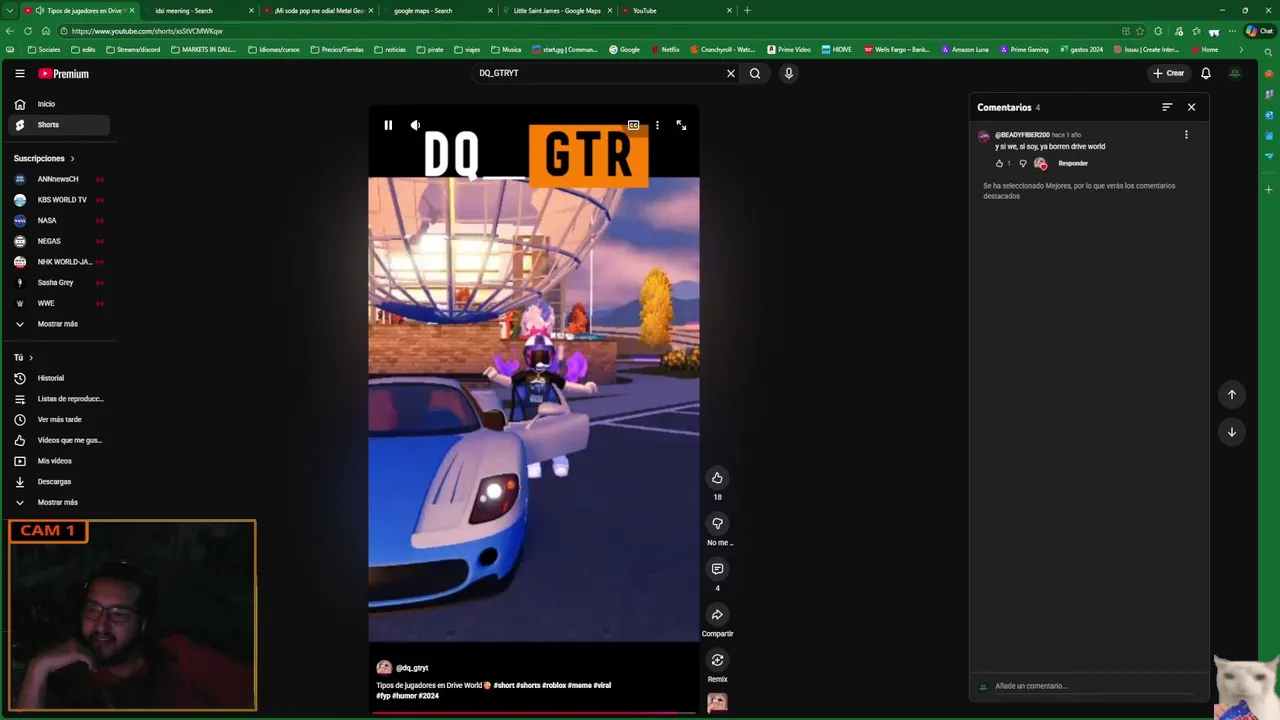Open the NASA subscription channel
The height and width of the screenshot is (720, 1280).
coord(59,220)
